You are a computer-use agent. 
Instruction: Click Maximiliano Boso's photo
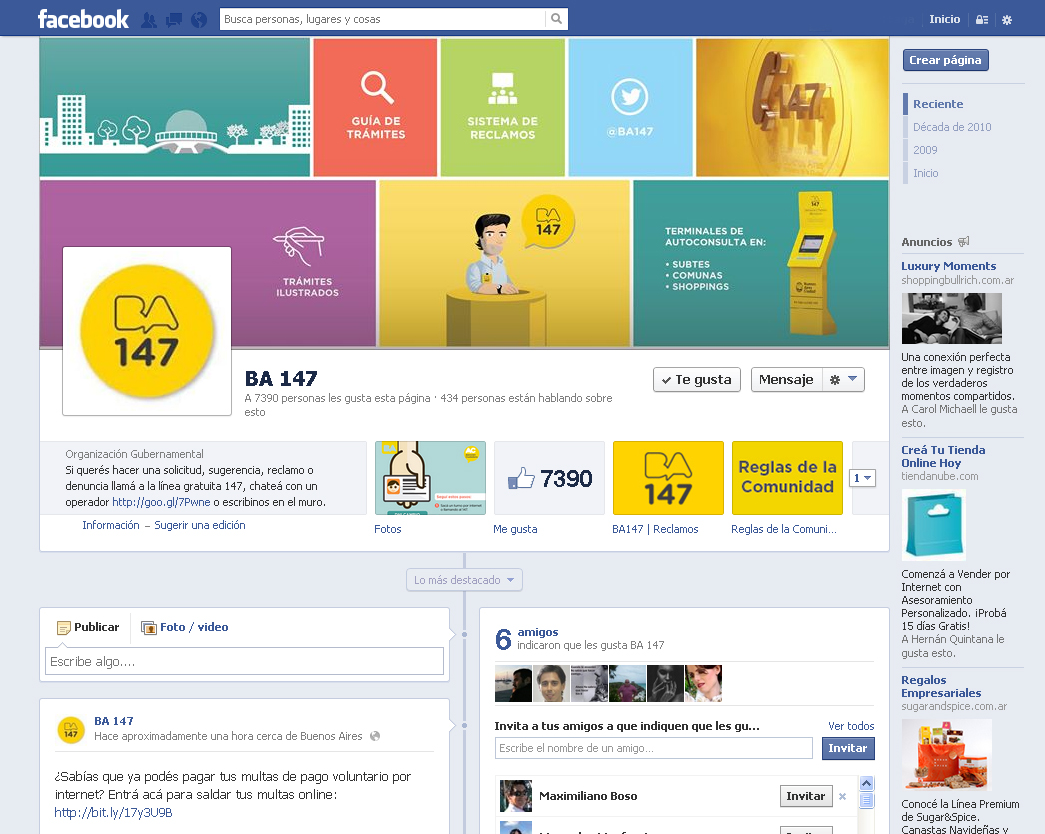(516, 796)
